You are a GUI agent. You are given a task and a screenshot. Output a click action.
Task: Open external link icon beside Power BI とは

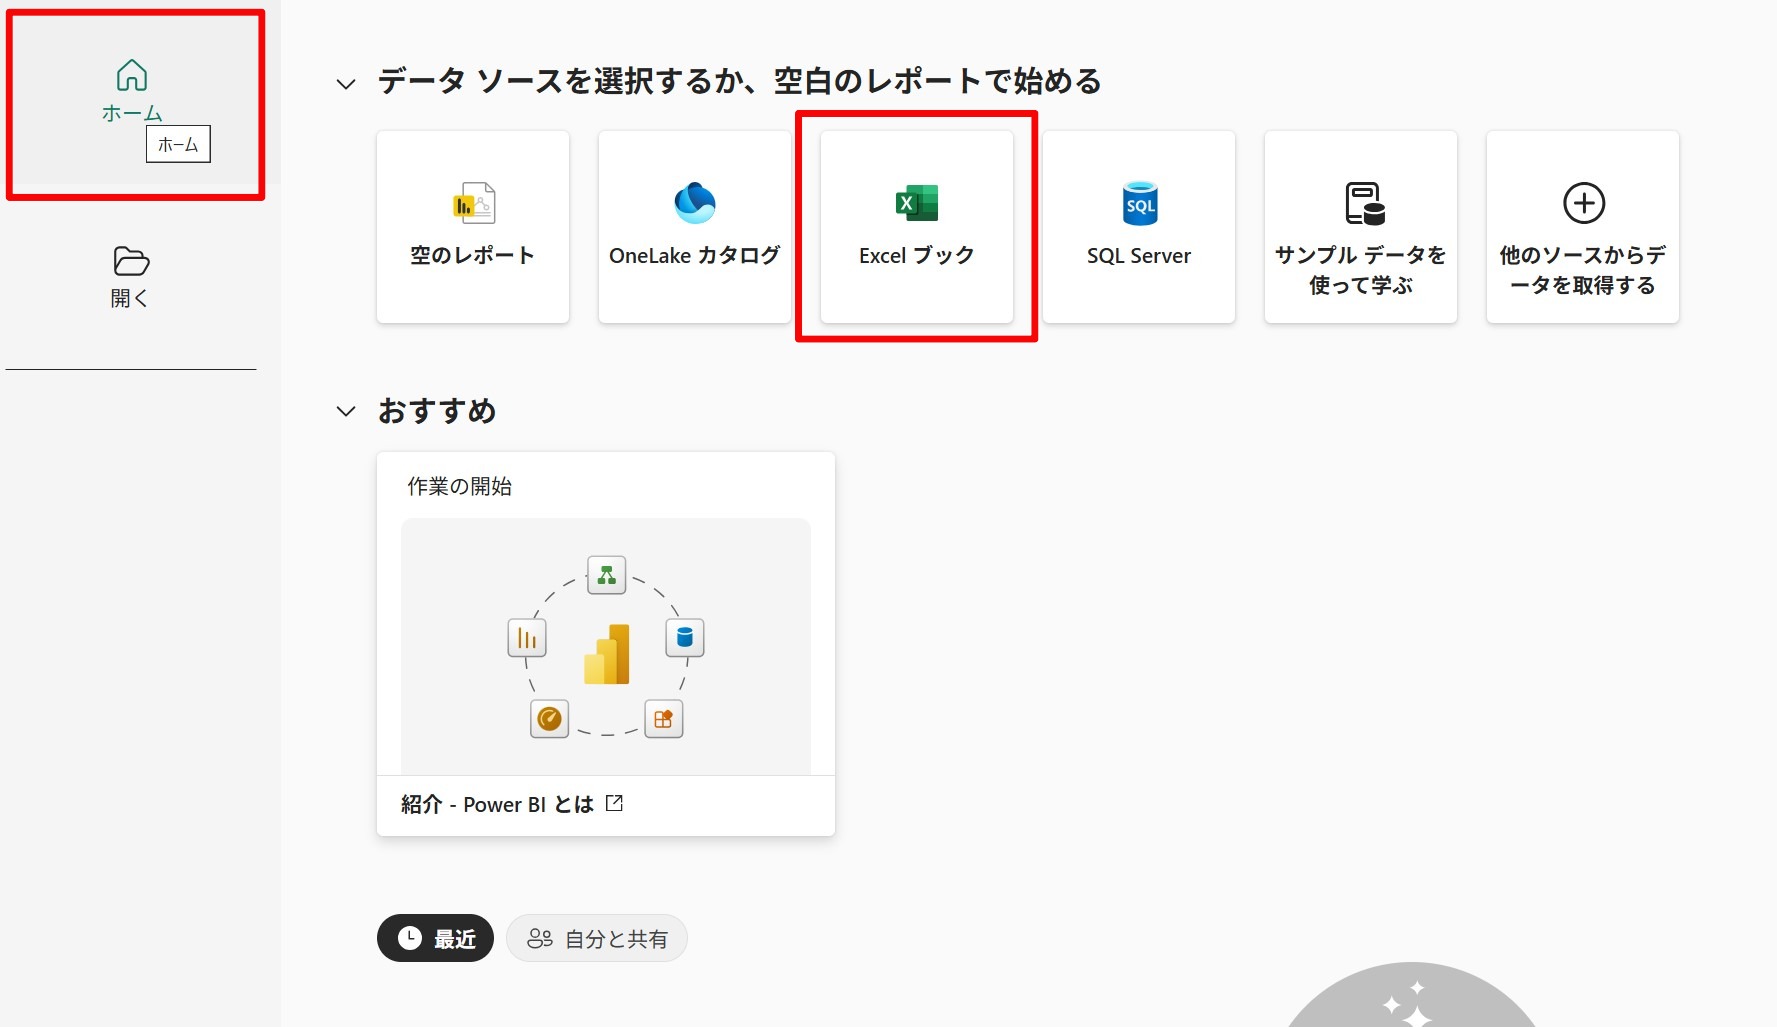tap(615, 803)
